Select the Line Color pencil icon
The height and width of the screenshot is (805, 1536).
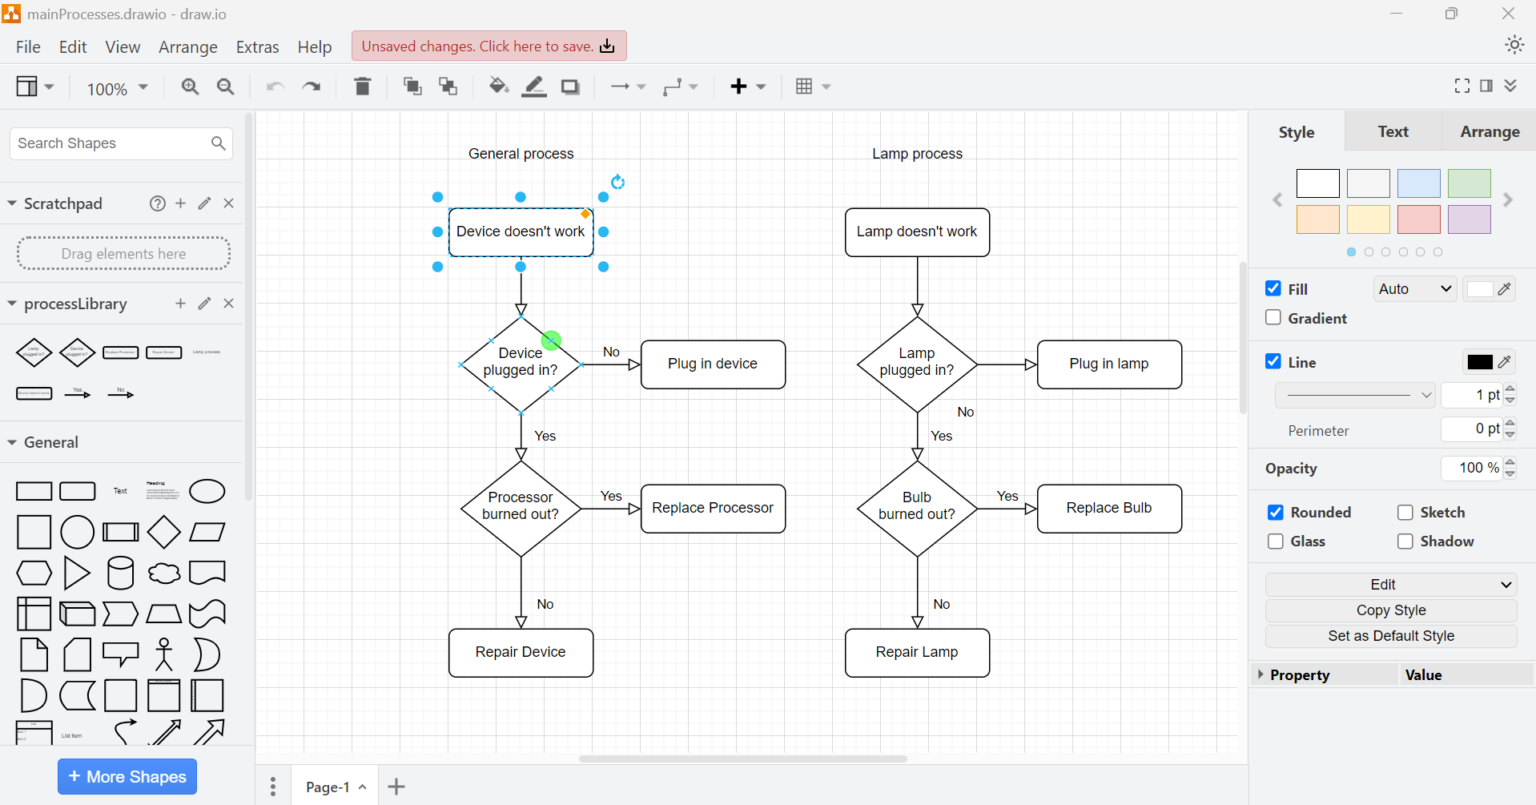pyautogui.click(x=534, y=86)
